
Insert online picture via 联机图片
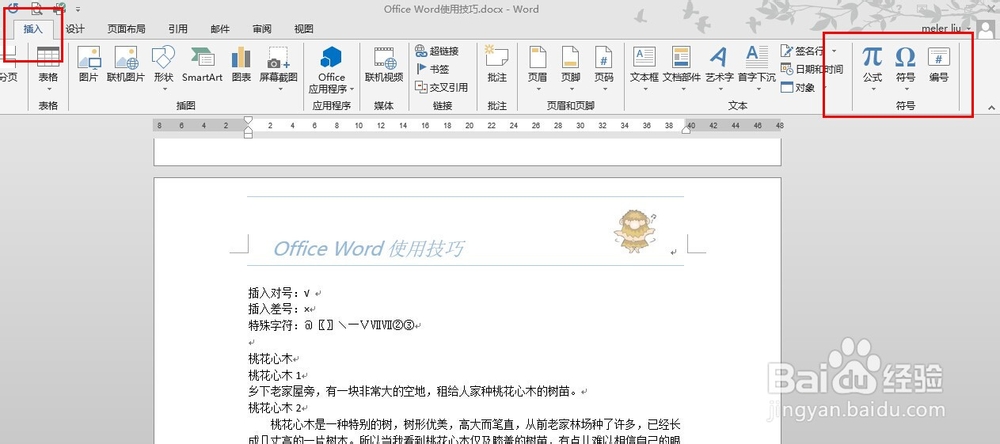point(126,65)
